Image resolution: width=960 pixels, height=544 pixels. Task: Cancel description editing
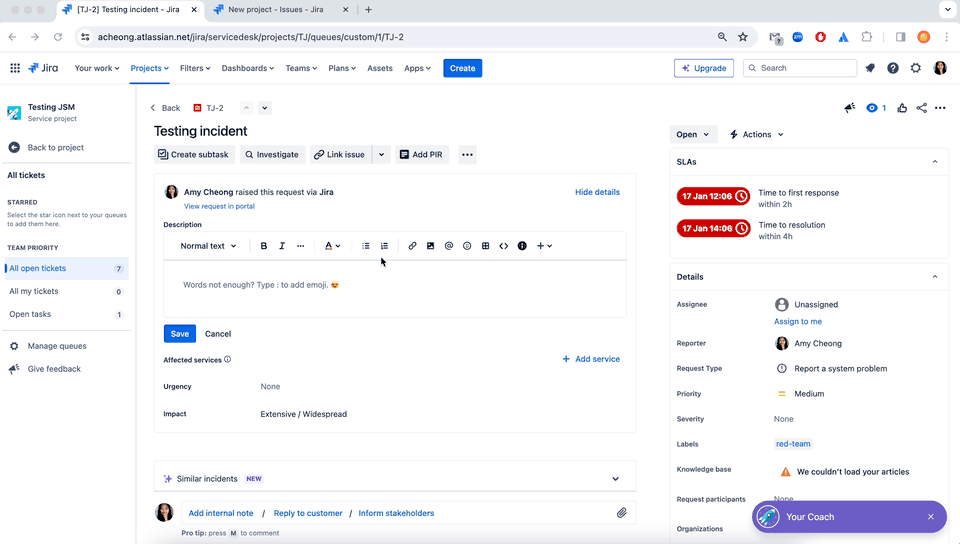tap(218, 333)
